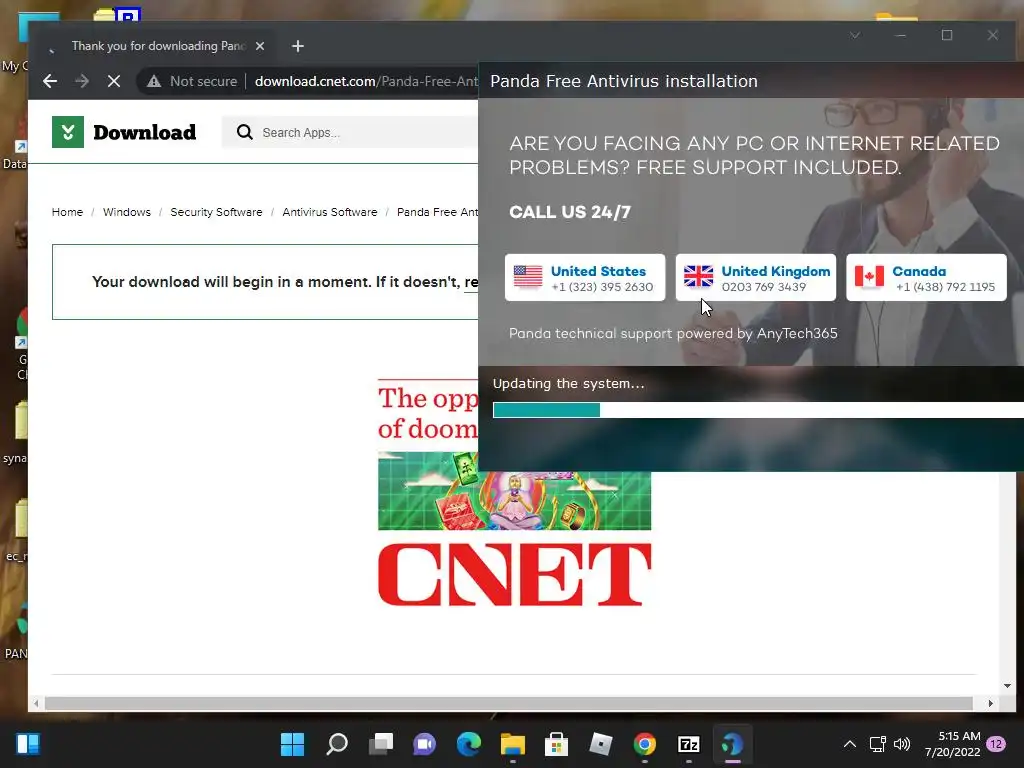Click the Updating the system status text
This screenshot has height=768, width=1024.
click(x=568, y=383)
